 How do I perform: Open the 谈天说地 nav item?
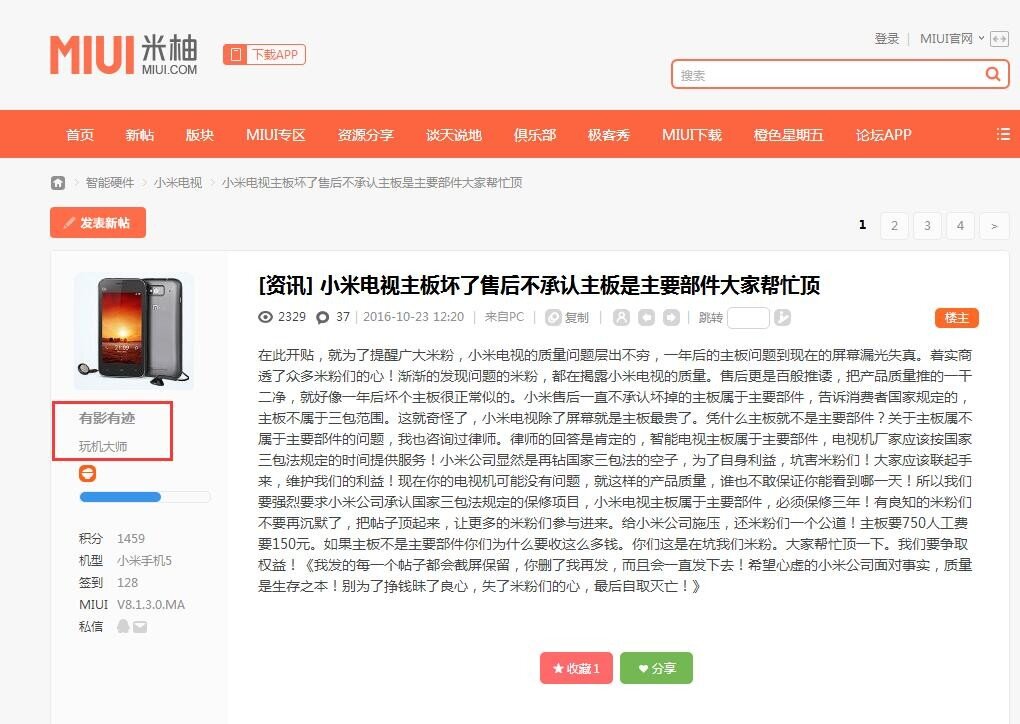click(x=454, y=135)
